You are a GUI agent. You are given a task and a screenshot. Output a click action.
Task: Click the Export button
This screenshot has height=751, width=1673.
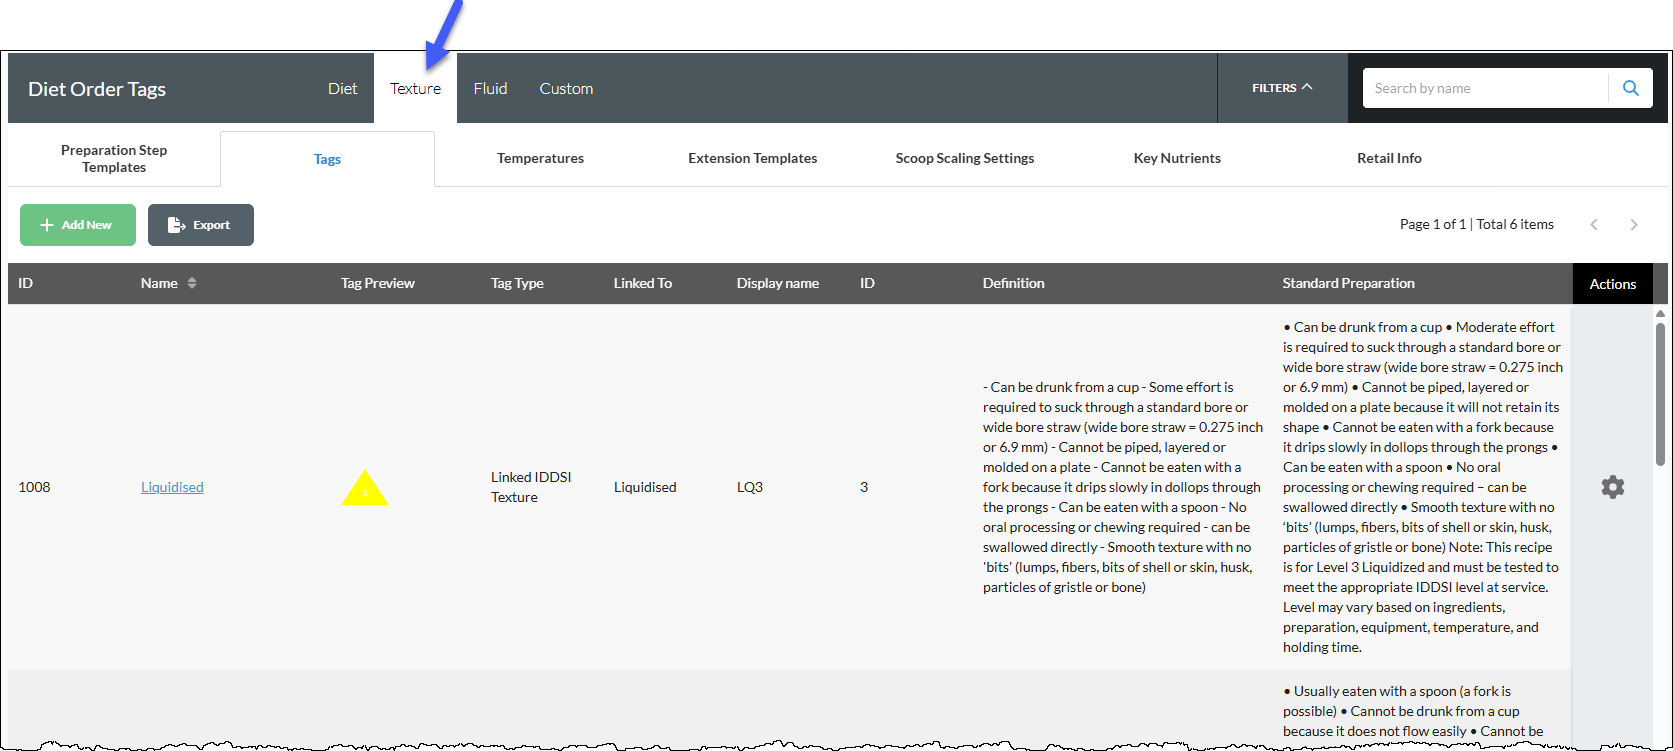[x=201, y=225]
